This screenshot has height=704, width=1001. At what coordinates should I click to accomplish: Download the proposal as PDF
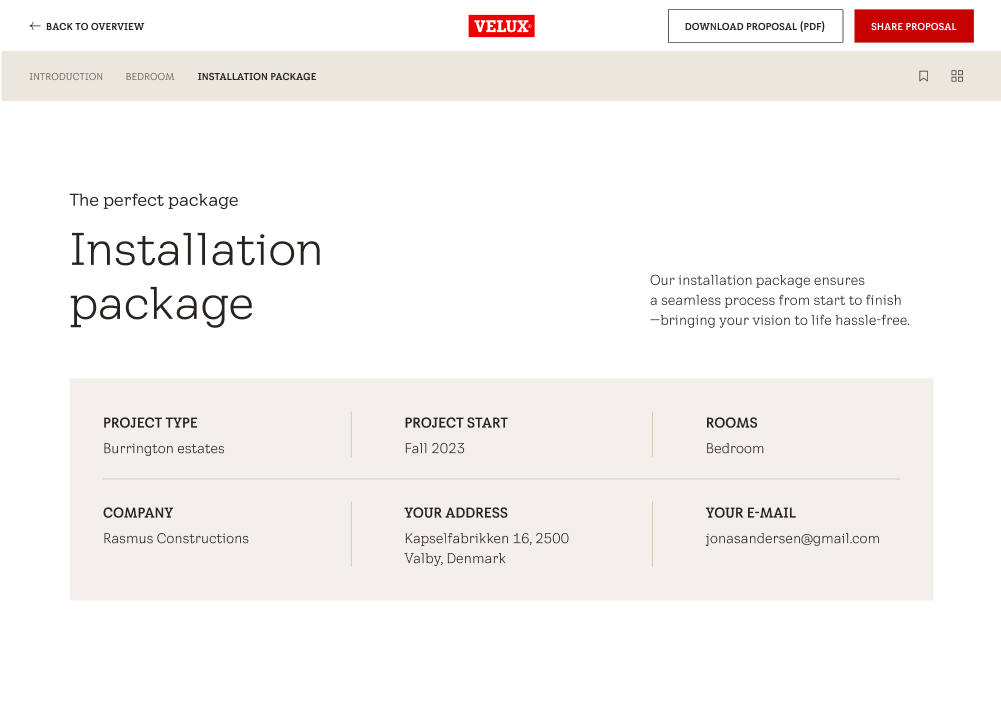[x=755, y=27]
